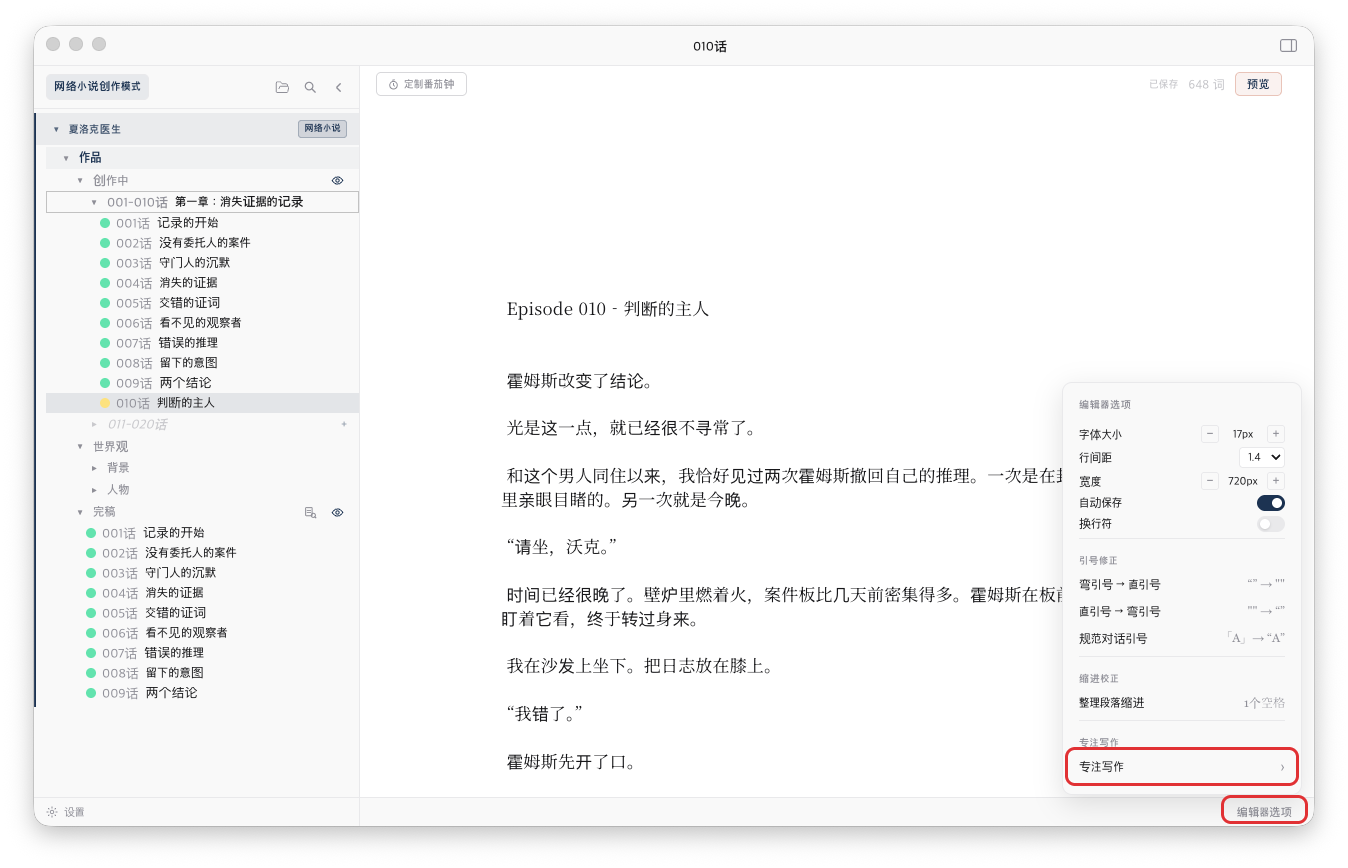Collapse the 世界观 folder
Screen dimensions: 1348x868
tap(81, 446)
